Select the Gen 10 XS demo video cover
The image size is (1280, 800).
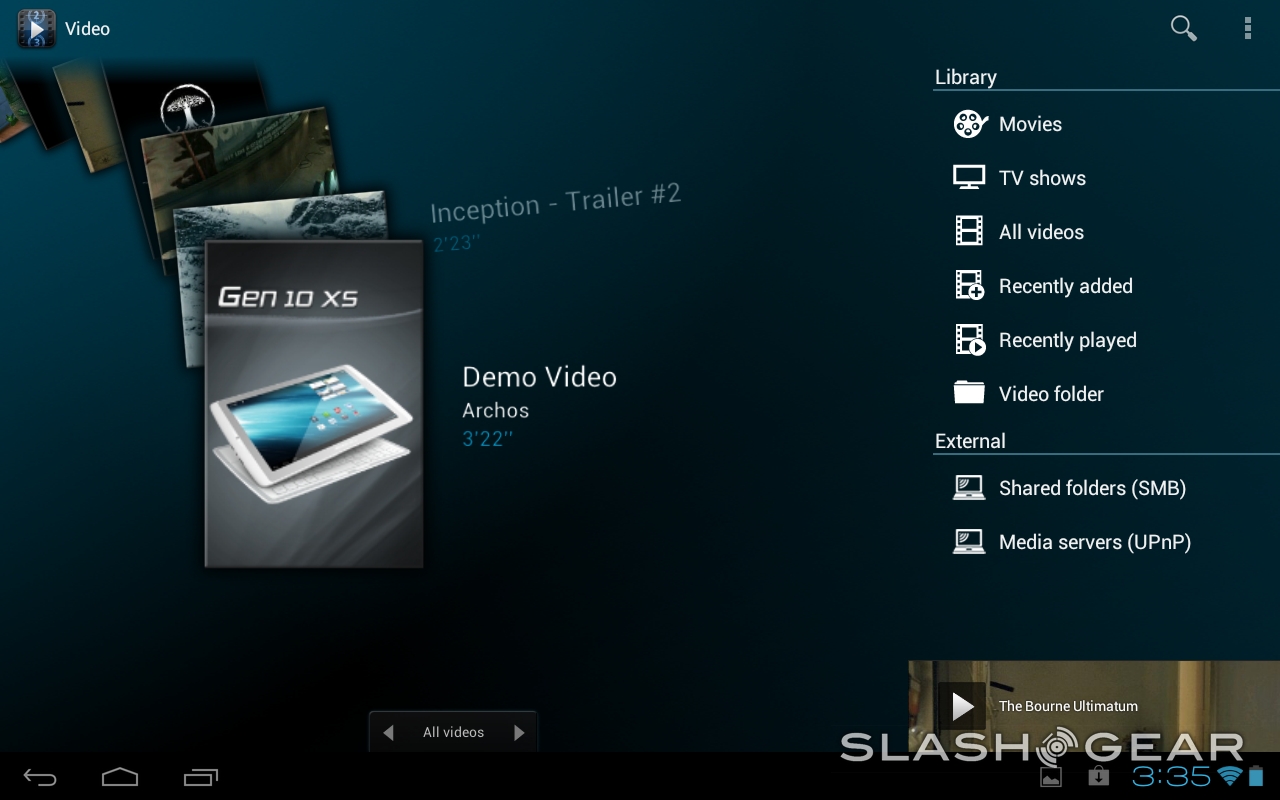tap(314, 404)
